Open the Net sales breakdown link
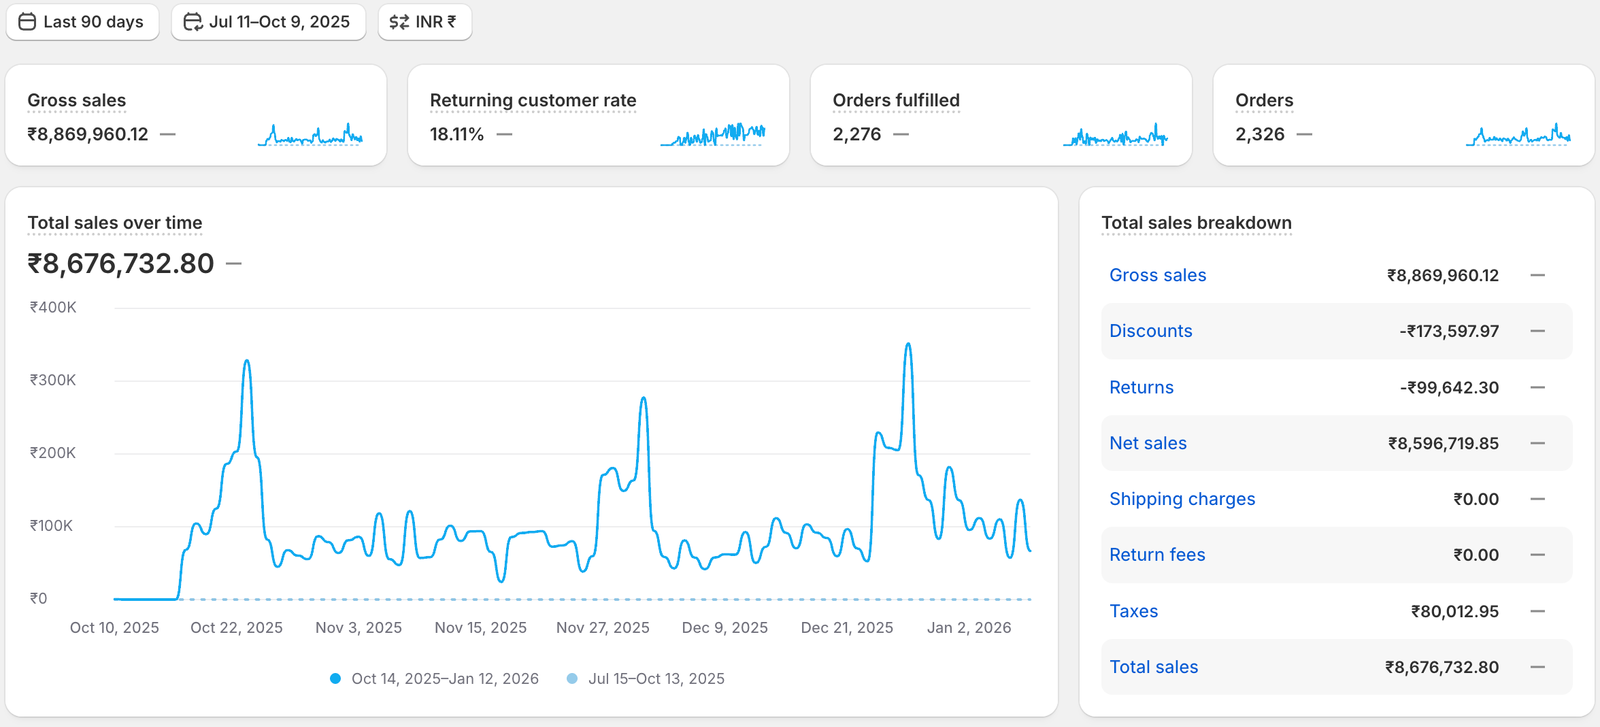This screenshot has height=727, width=1600. (x=1147, y=443)
